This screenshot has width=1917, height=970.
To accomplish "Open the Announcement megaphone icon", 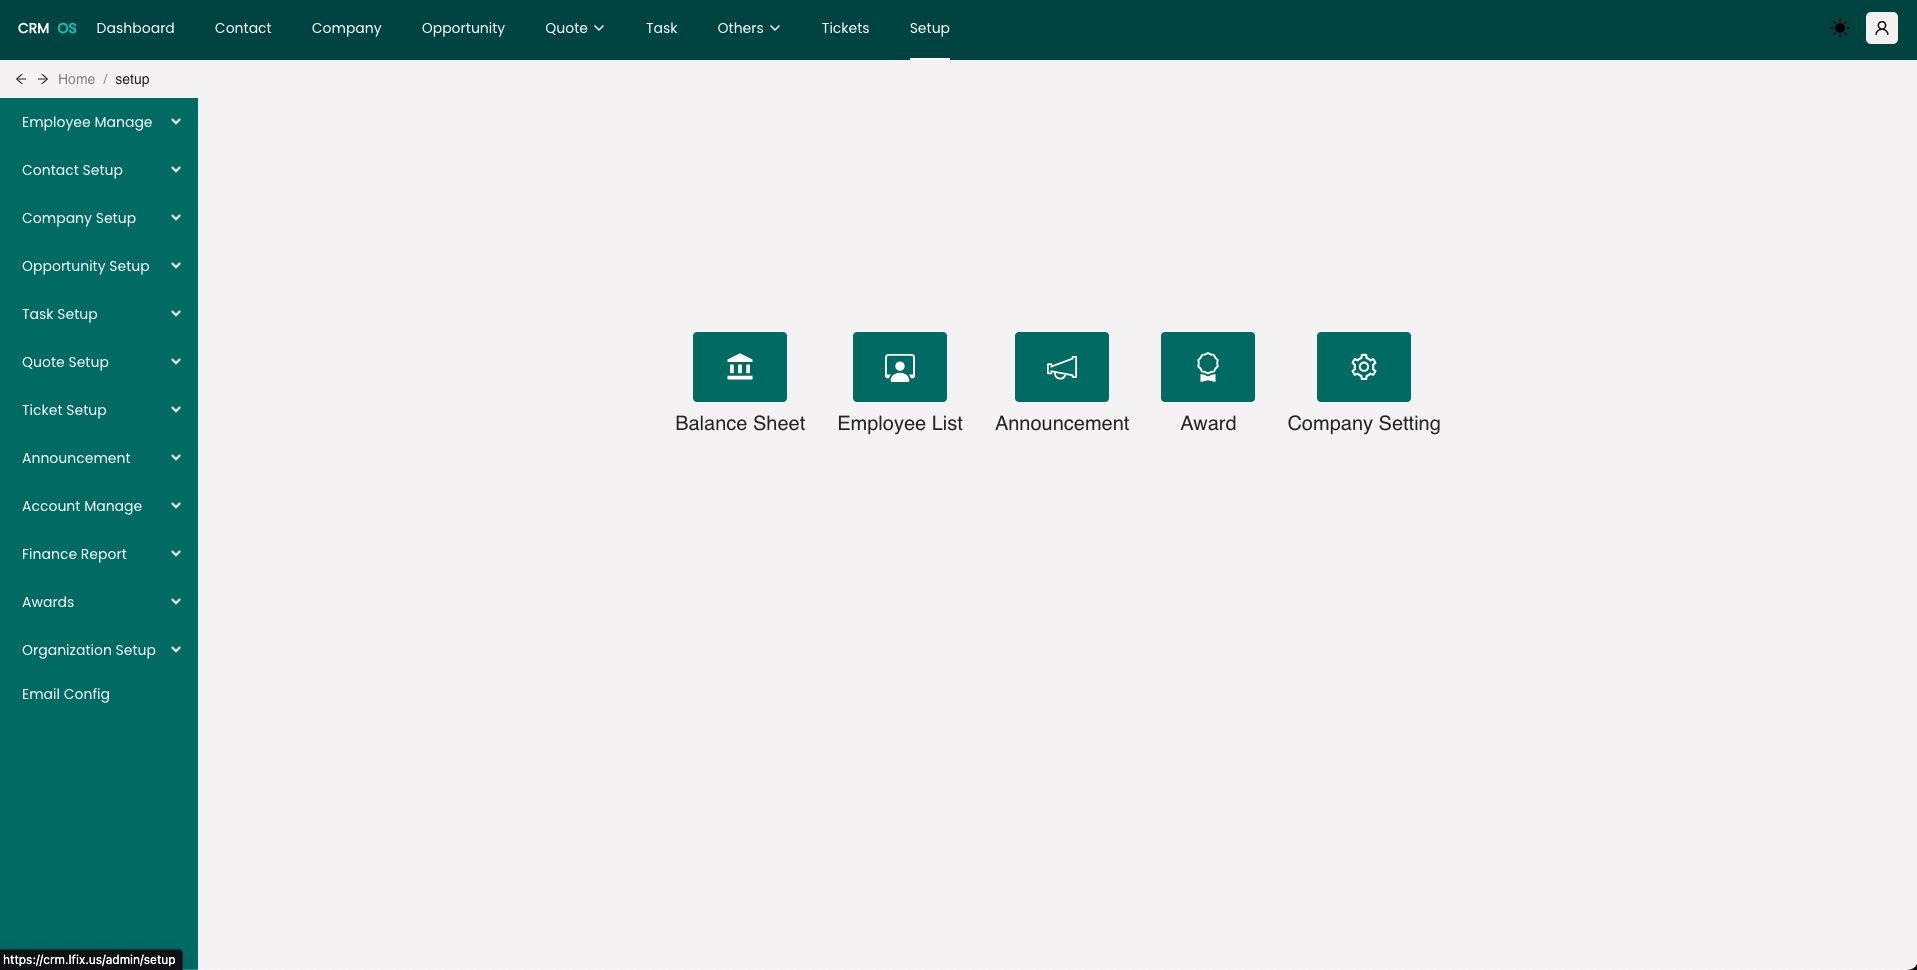I will tap(1061, 367).
